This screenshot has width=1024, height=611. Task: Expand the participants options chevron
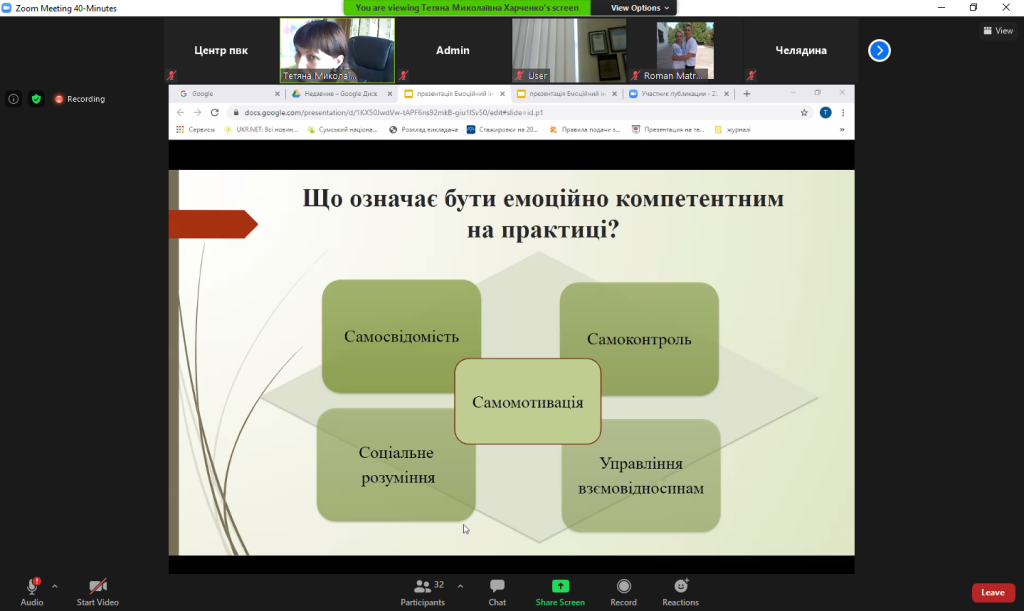(x=460, y=586)
